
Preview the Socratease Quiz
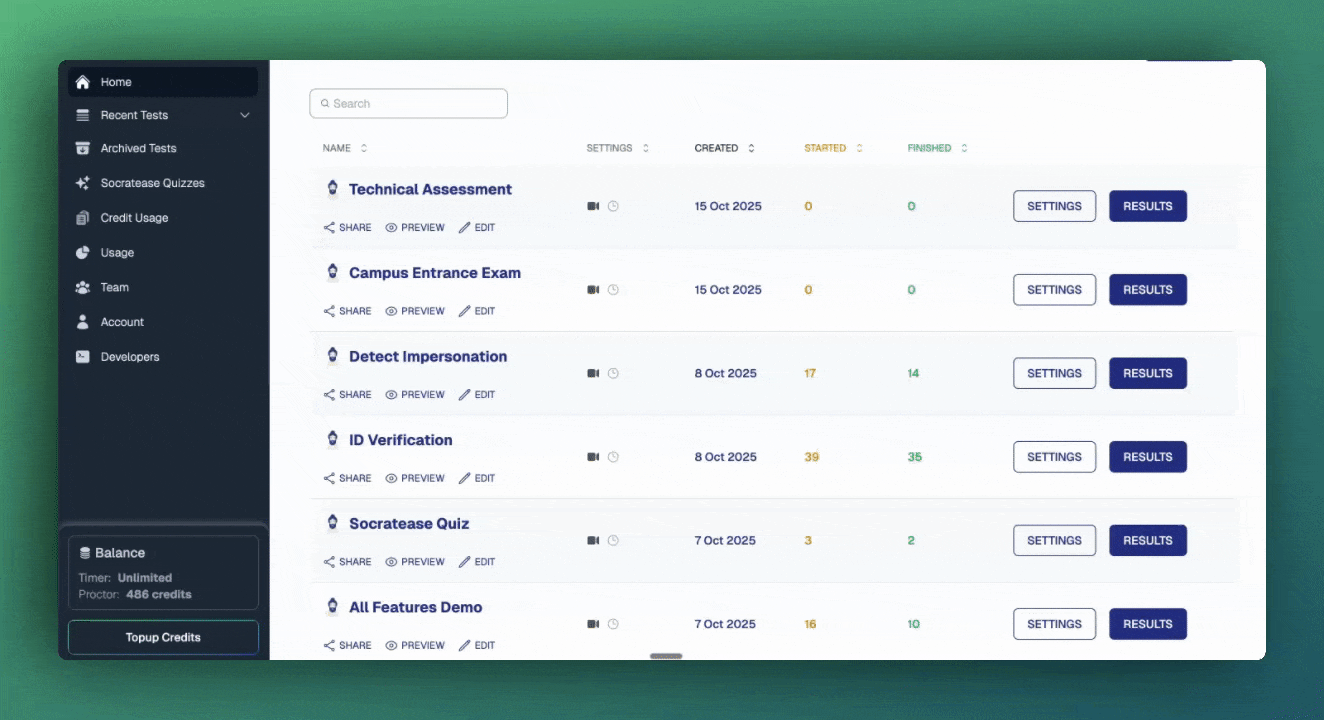point(415,562)
